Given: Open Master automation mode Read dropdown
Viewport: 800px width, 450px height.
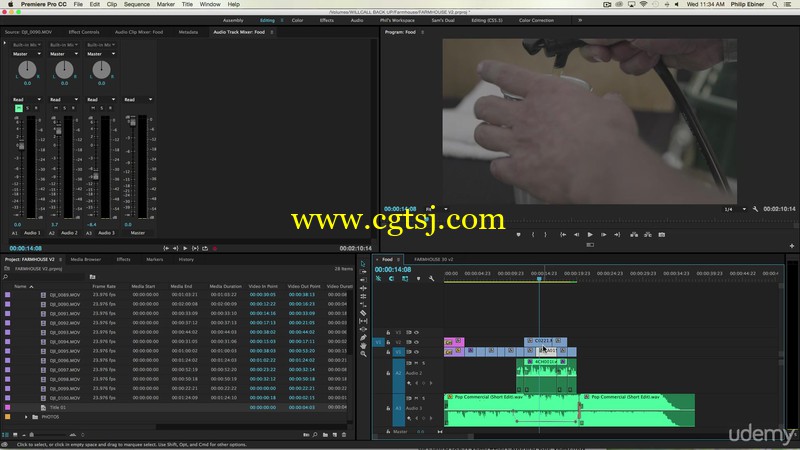Looking at the screenshot, I should coord(138,99).
